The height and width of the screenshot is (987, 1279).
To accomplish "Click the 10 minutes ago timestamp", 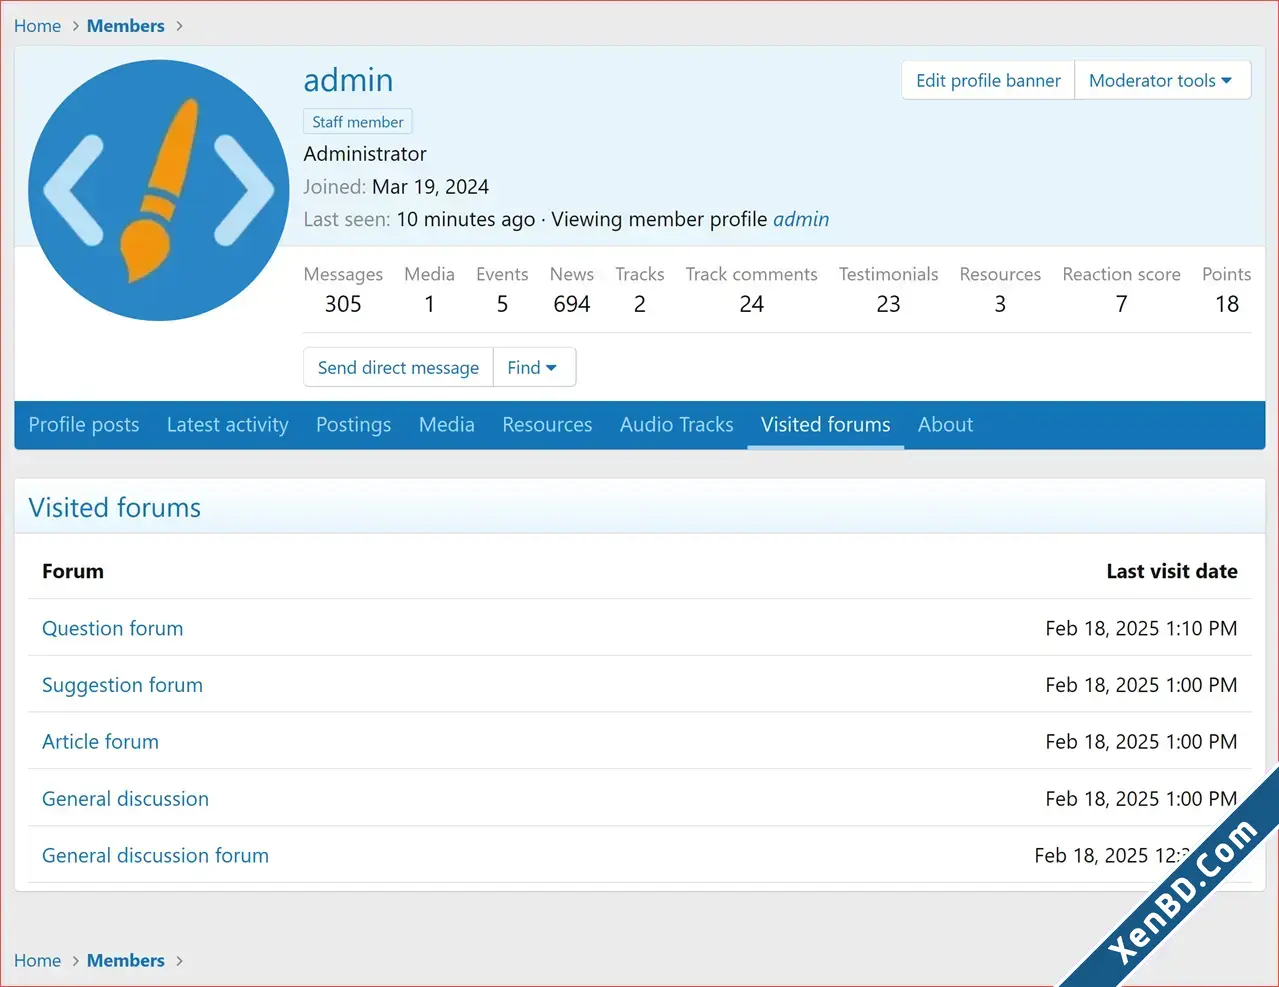I will [x=466, y=219].
